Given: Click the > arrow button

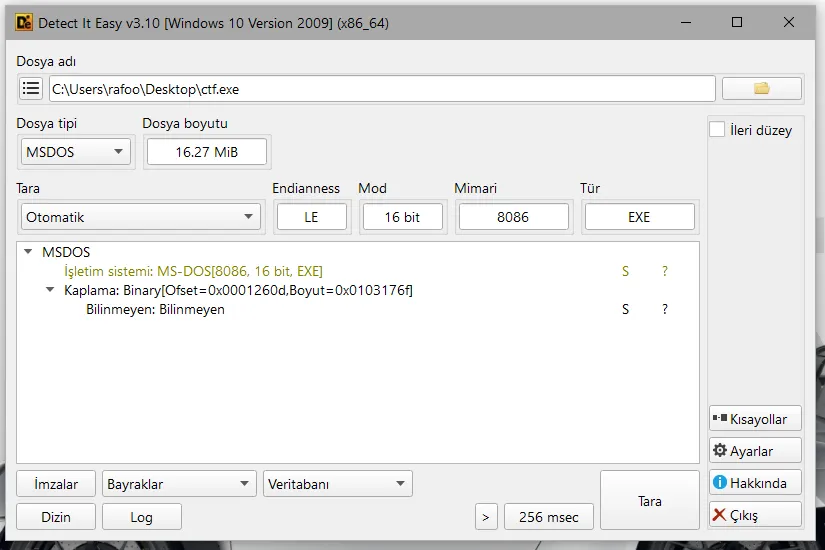Looking at the screenshot, I should (486, 517).
